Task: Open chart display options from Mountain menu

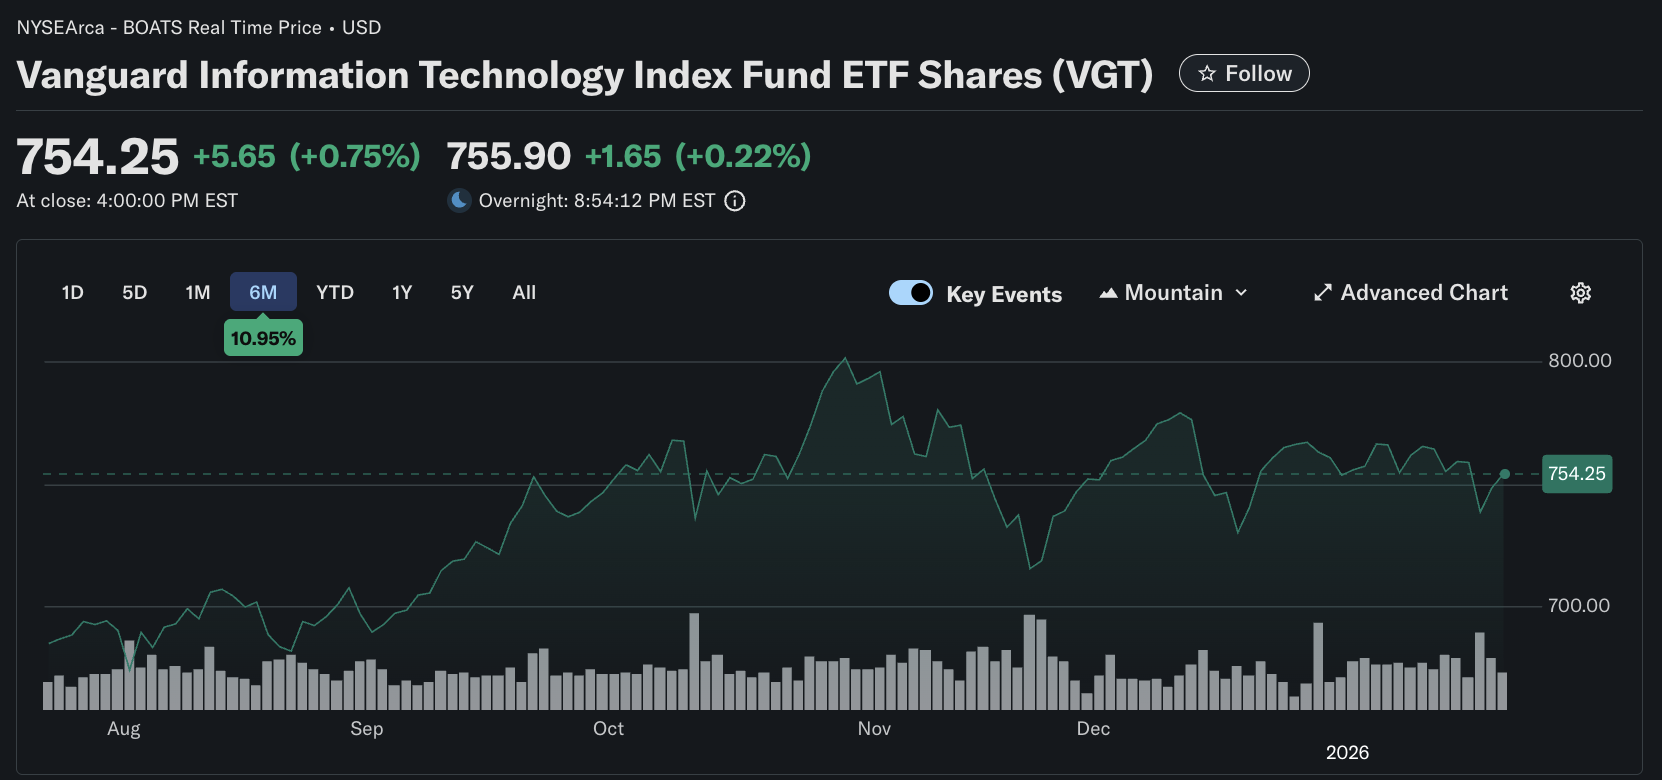Action: pyautogui.click(x=1173, y=292)
